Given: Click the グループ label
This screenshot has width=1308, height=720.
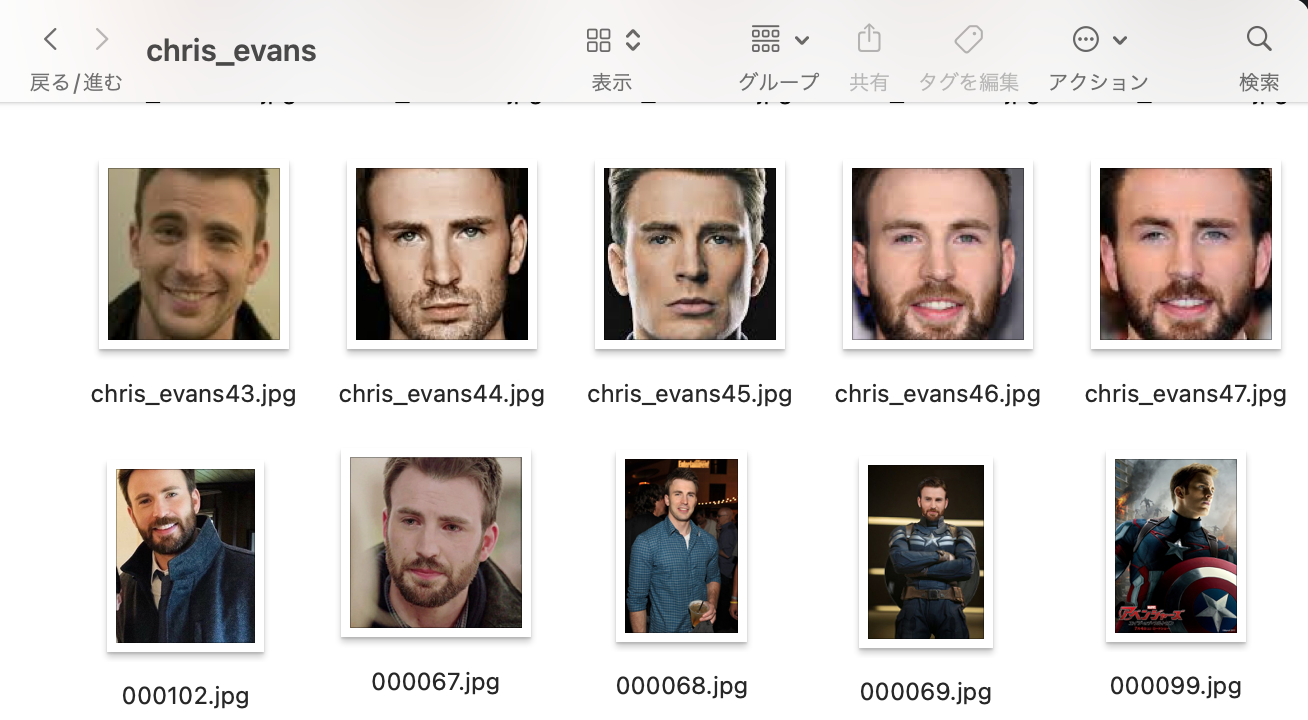Looking at the screenshot, I should coord(779,83).
